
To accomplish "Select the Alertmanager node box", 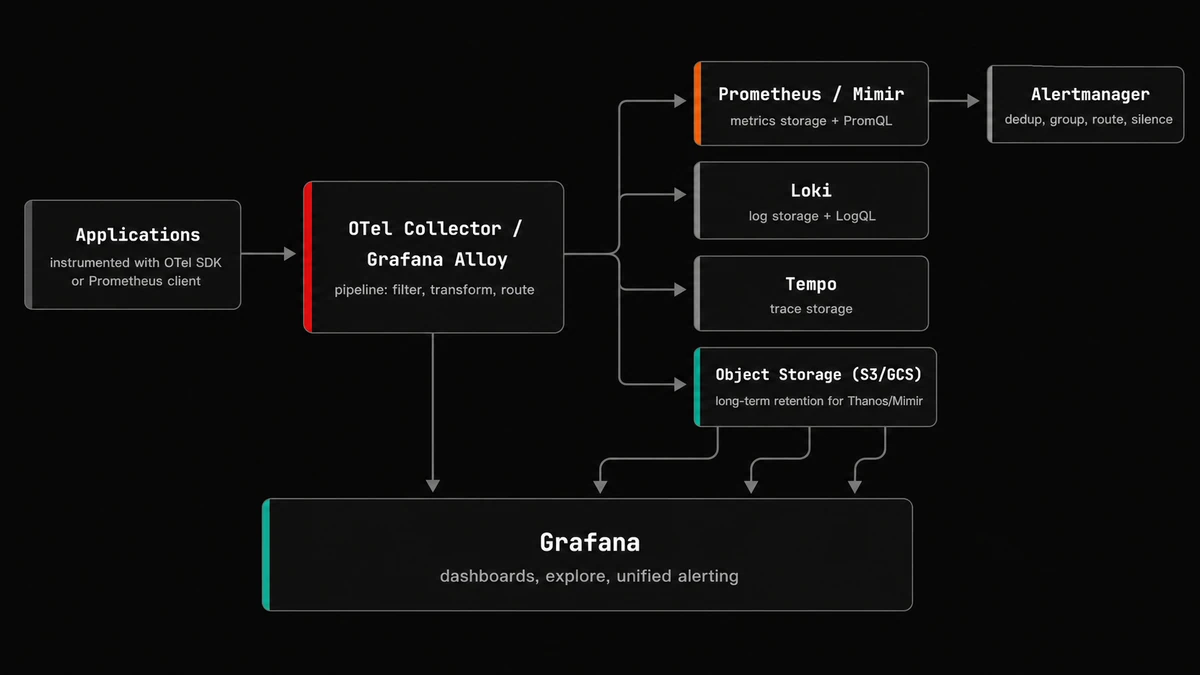I will 1088,105.
